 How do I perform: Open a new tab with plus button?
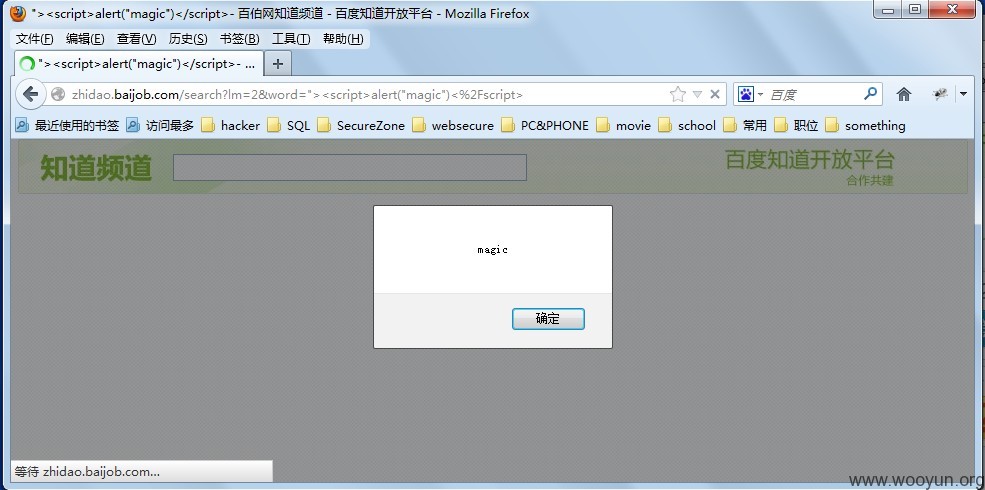coord(278,63)
